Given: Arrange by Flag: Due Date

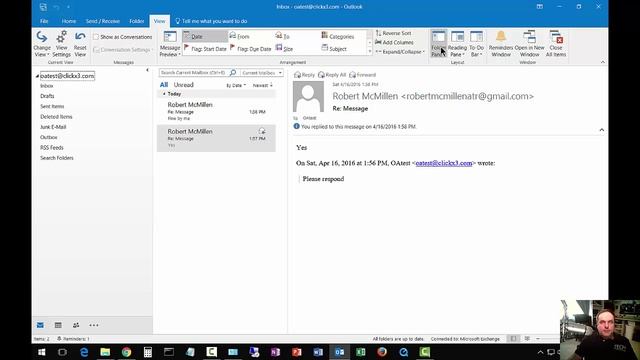Looking at the screenshot, I should click(x=251, y=49).
